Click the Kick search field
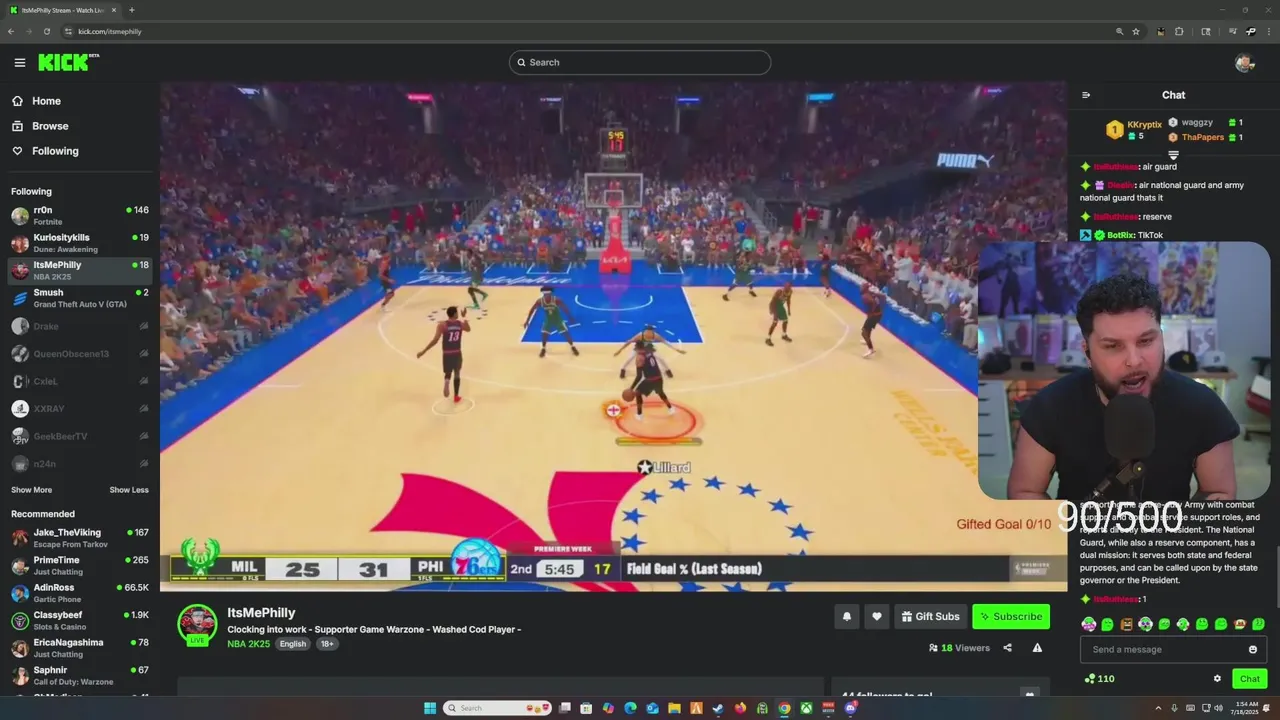Image resolution: width=1280 pixels, height=720 pixels. coord(640,62)
